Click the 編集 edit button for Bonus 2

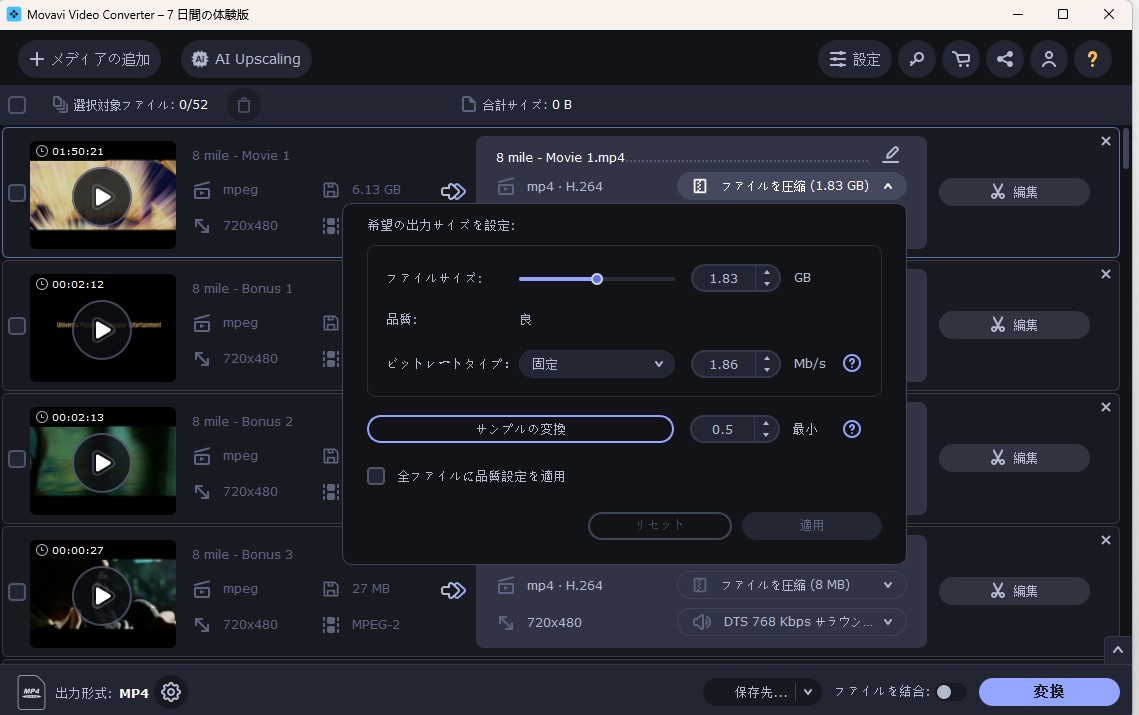(1014, 458)
